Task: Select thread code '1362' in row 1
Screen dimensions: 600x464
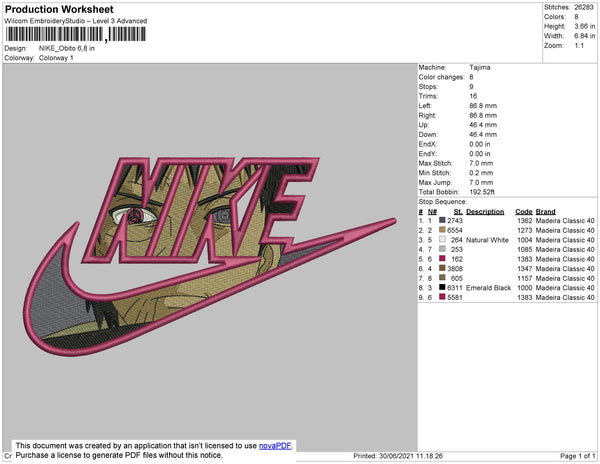Action: point(525,221)
